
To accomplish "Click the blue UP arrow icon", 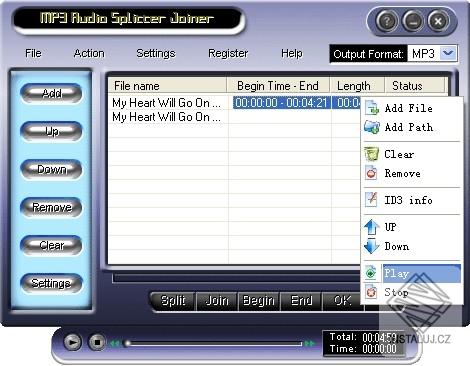I will click(x=371, y=227).
